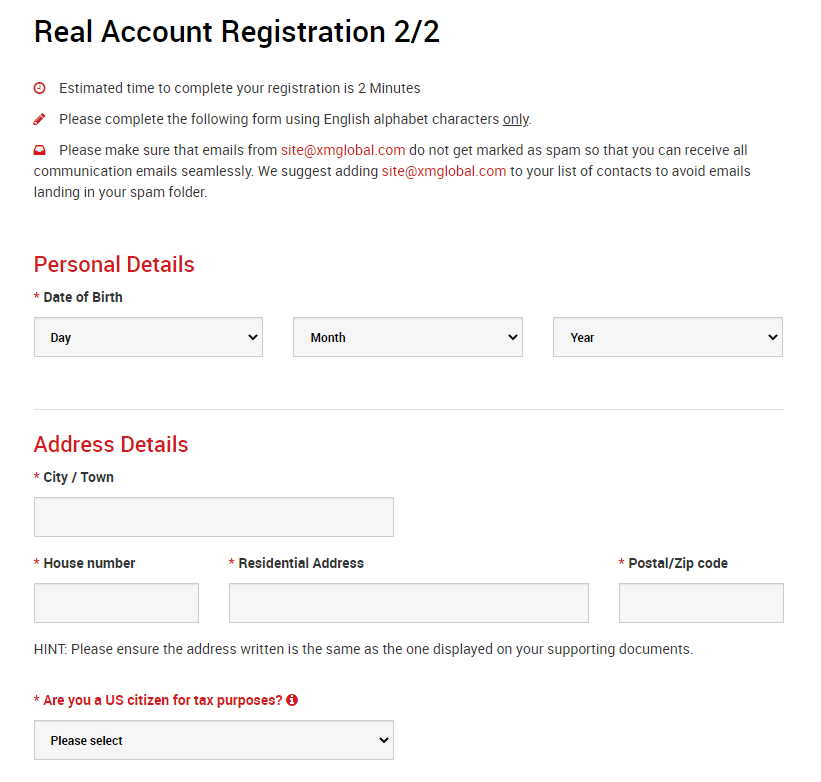The width and height of the screenshot is (821, 782).
Task: Expand the Month dropdown
Action: click(x=407, y=338)
